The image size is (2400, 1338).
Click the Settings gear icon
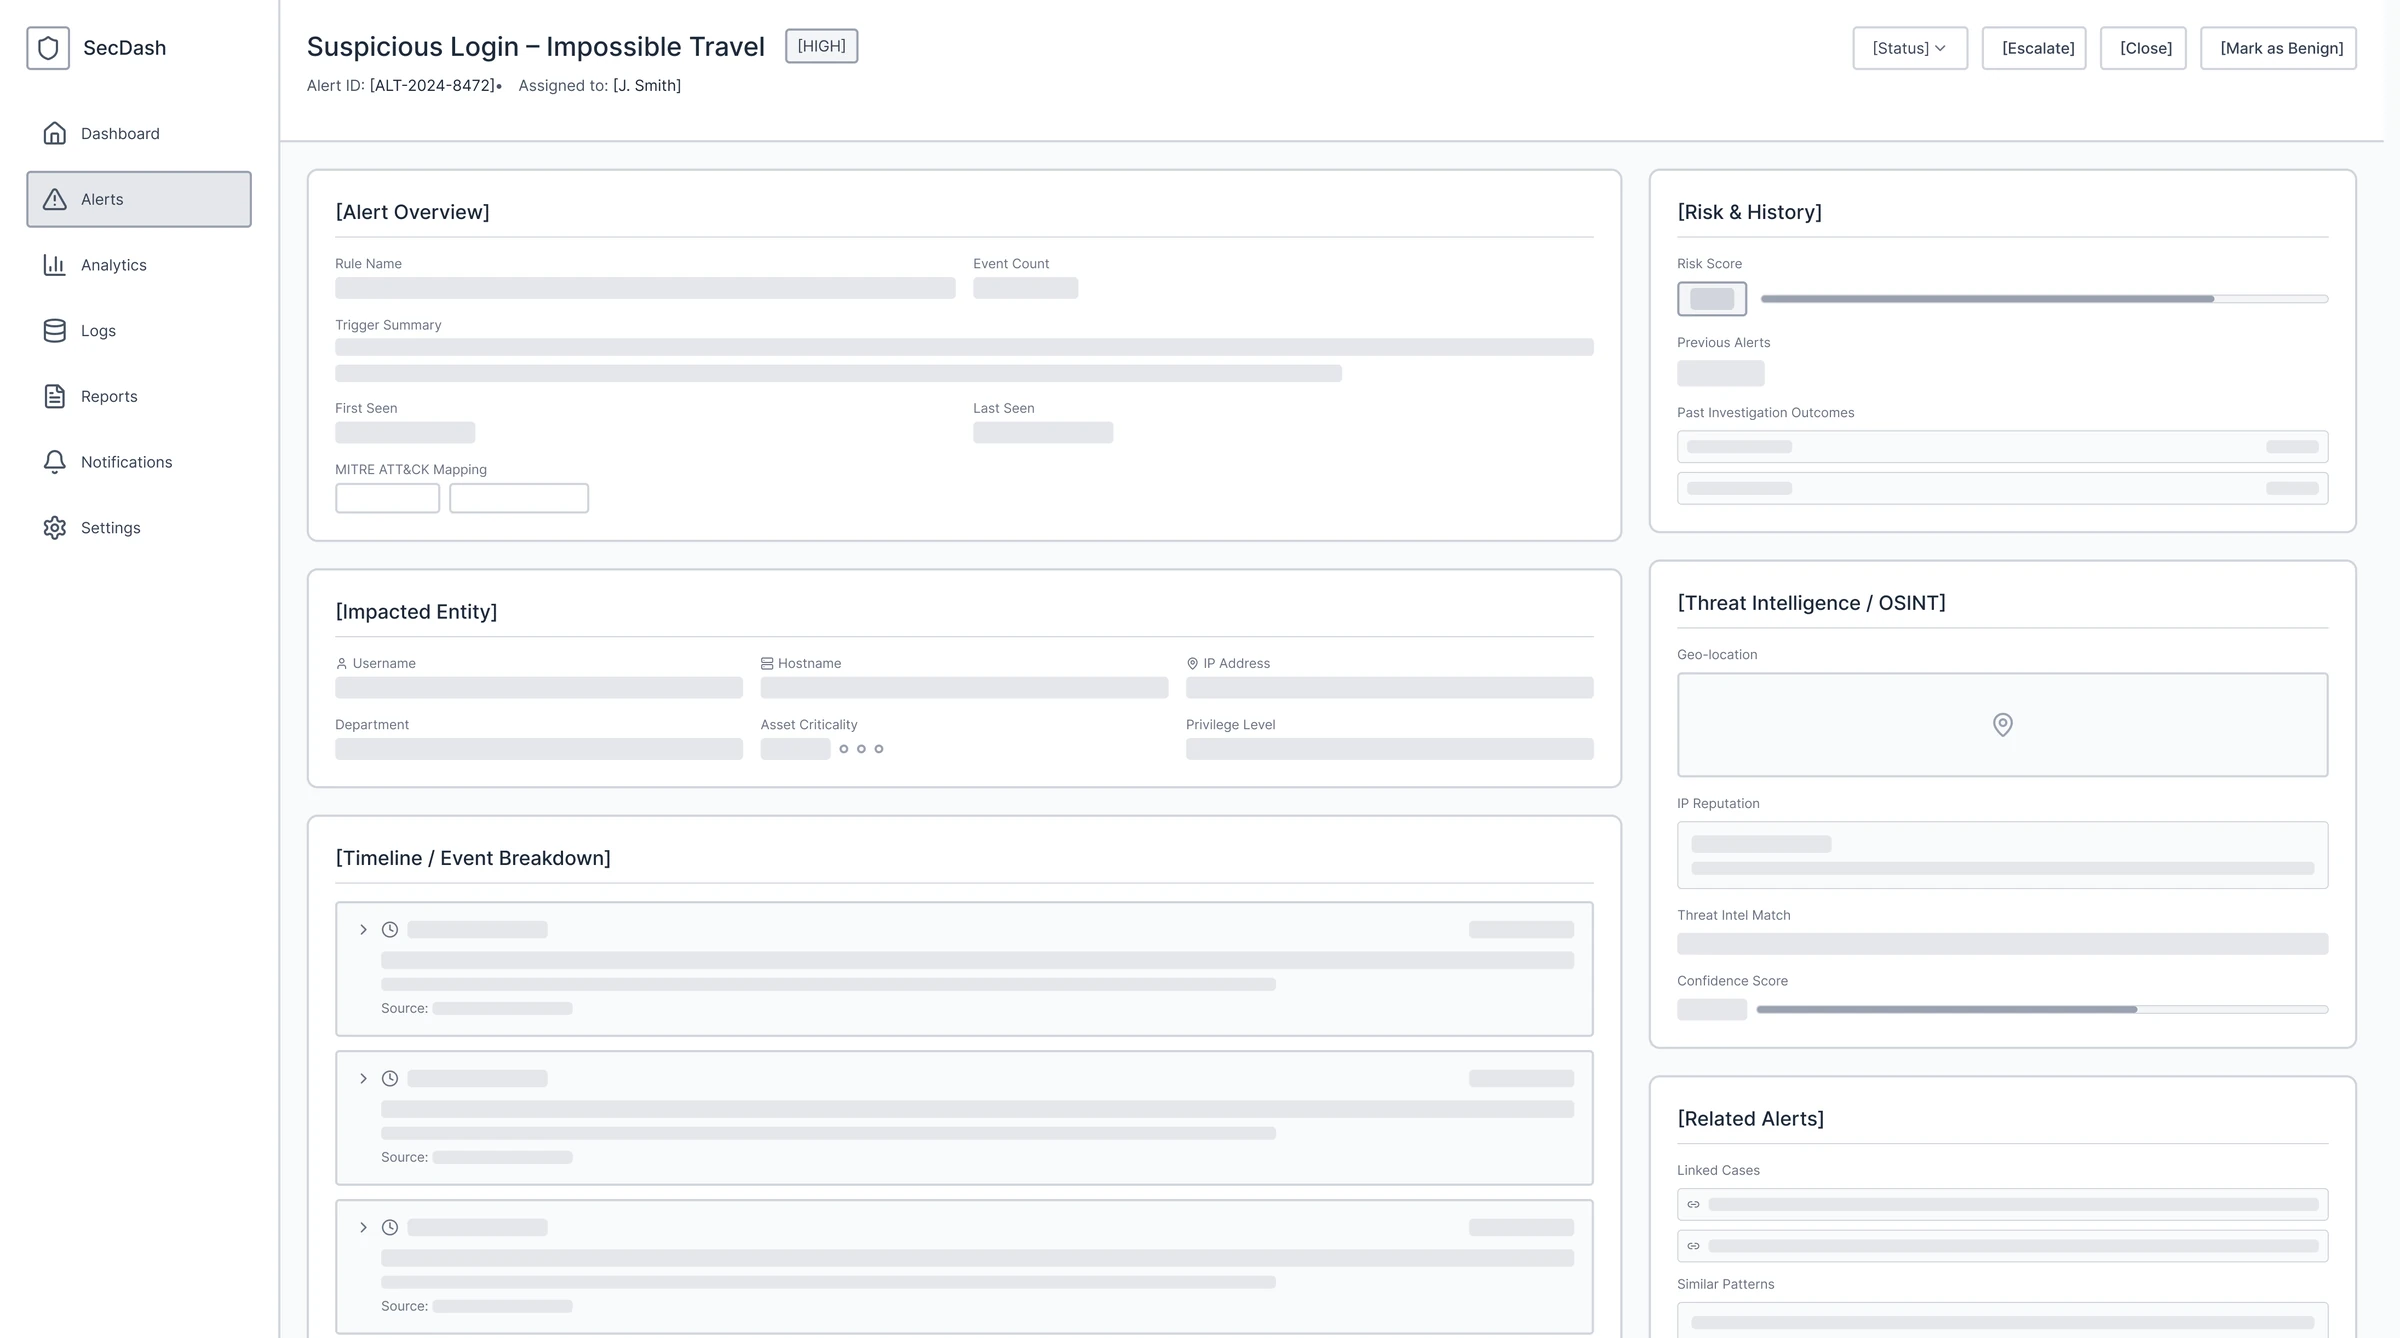(55, 527)
